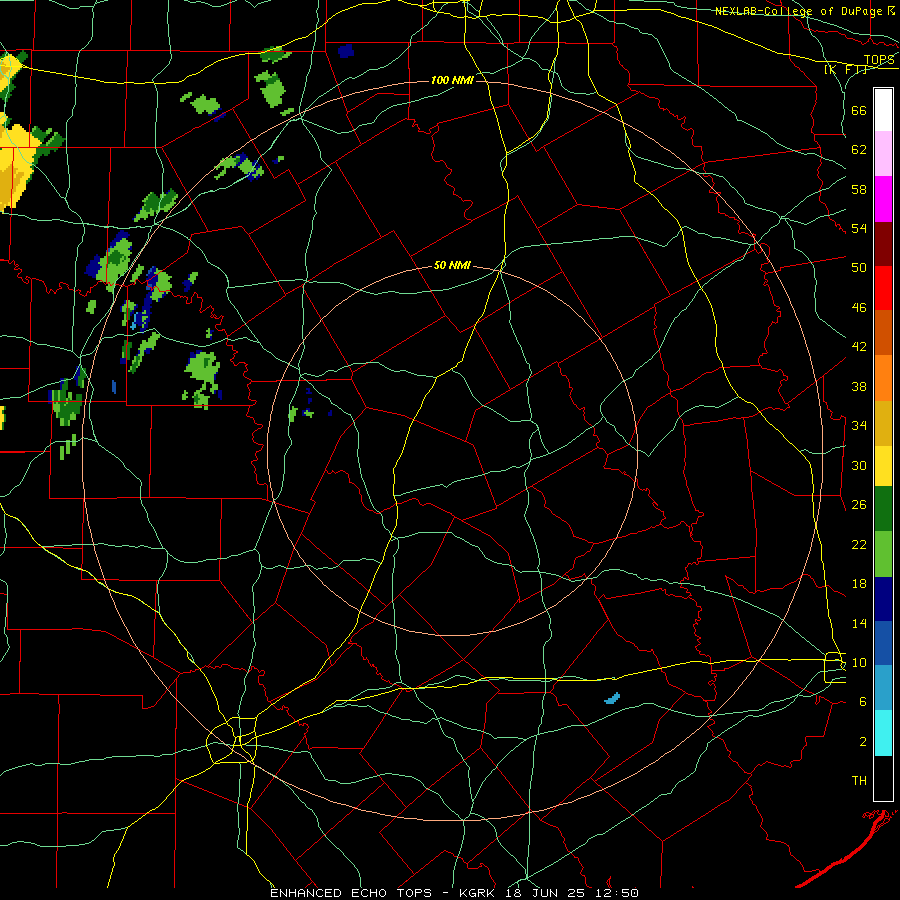Image resolution: width=900 pixels, height=900 pixels.
Task: Select the bright yellow legend swatch near 30
Action: [883, 466]
